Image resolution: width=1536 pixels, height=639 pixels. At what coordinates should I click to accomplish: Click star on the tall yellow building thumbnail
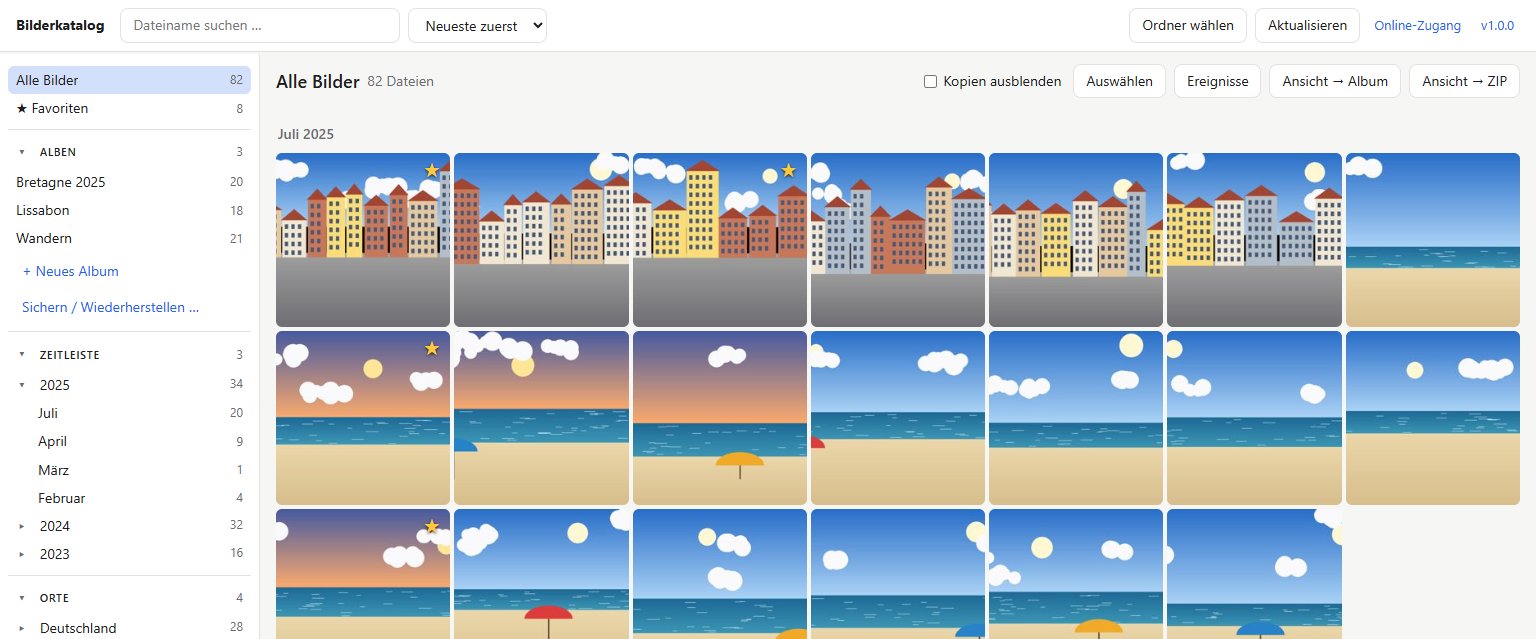pos(788,170)
